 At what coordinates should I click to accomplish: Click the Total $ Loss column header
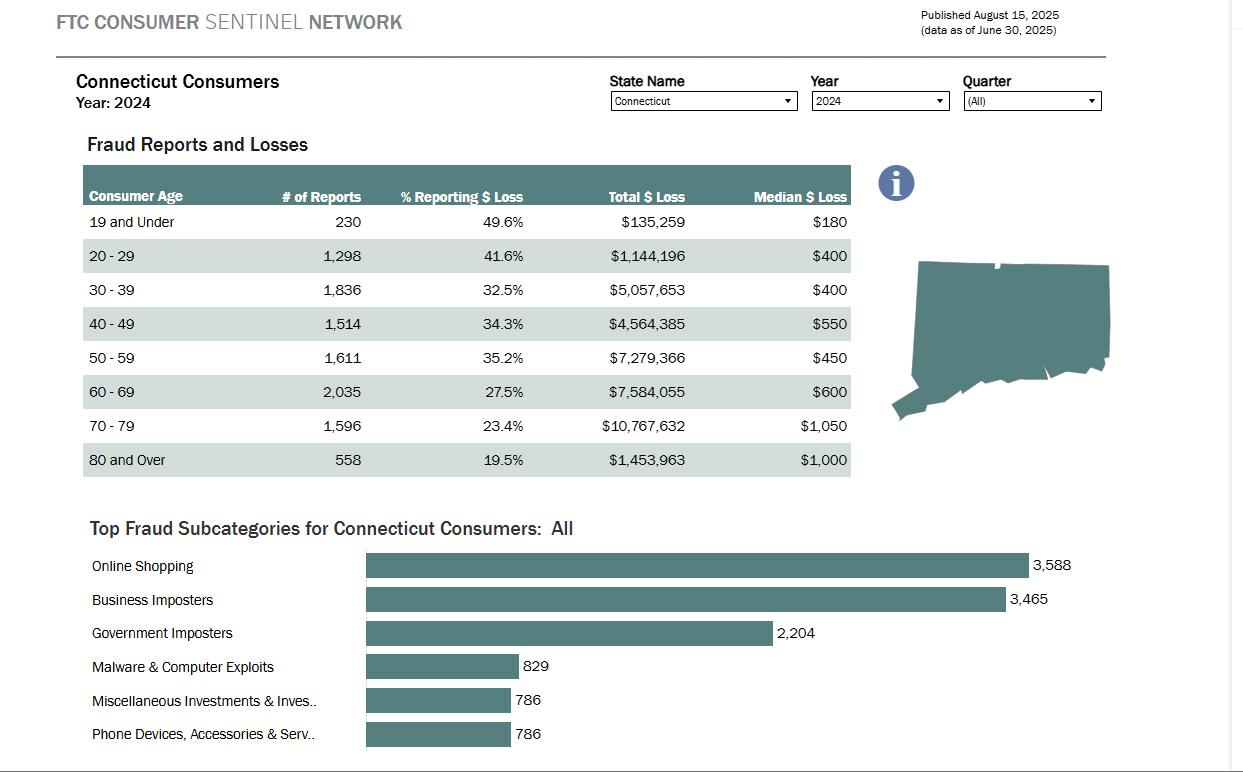point(647,197)
